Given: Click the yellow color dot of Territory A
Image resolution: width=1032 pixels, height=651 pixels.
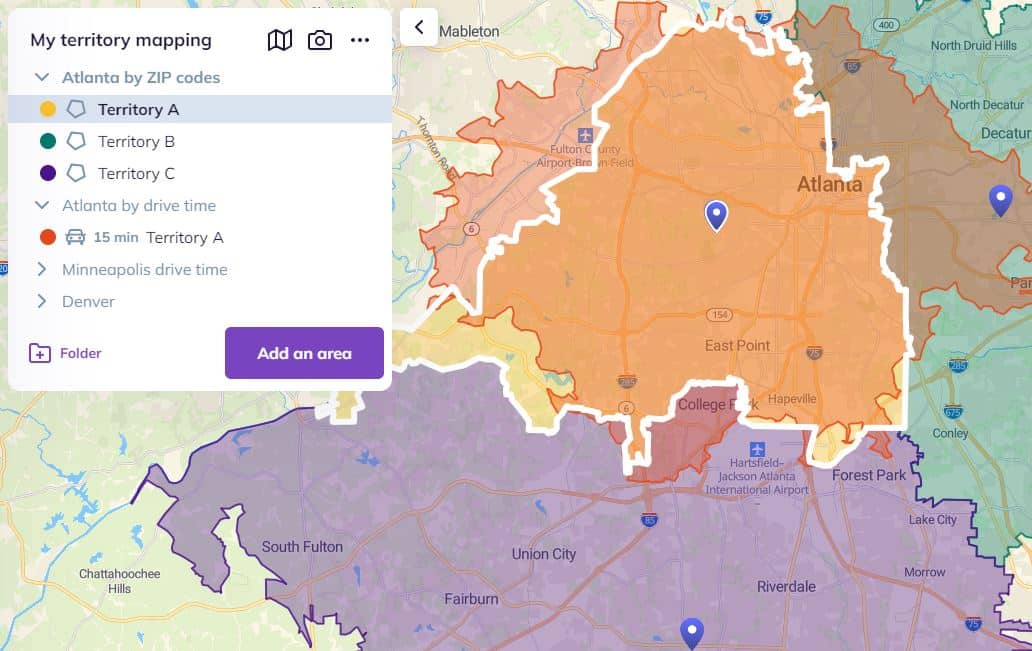Looking at the screenshot, I should (47, 109).
